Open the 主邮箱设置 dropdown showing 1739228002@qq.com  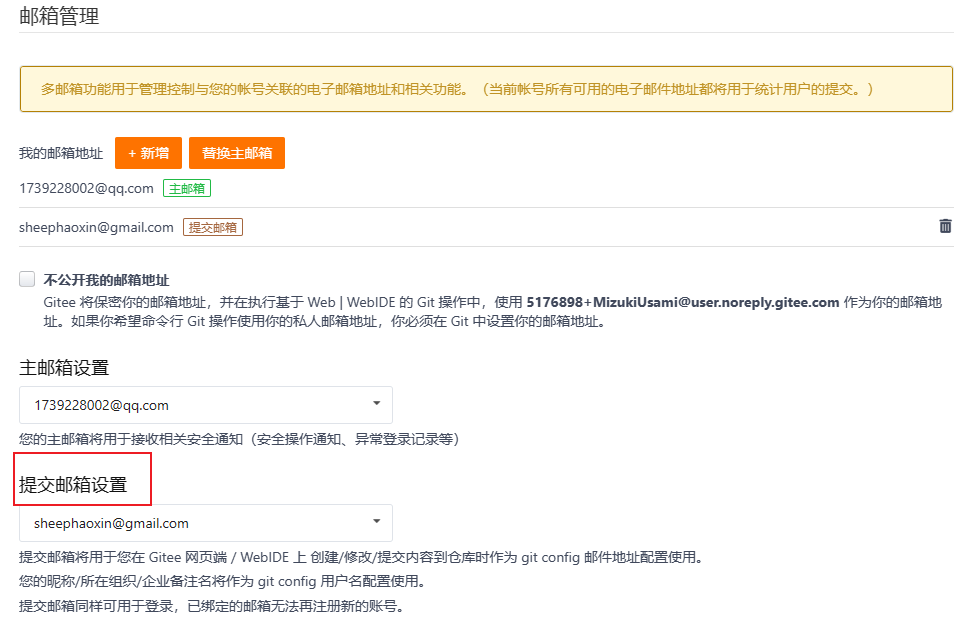[206, 405]
